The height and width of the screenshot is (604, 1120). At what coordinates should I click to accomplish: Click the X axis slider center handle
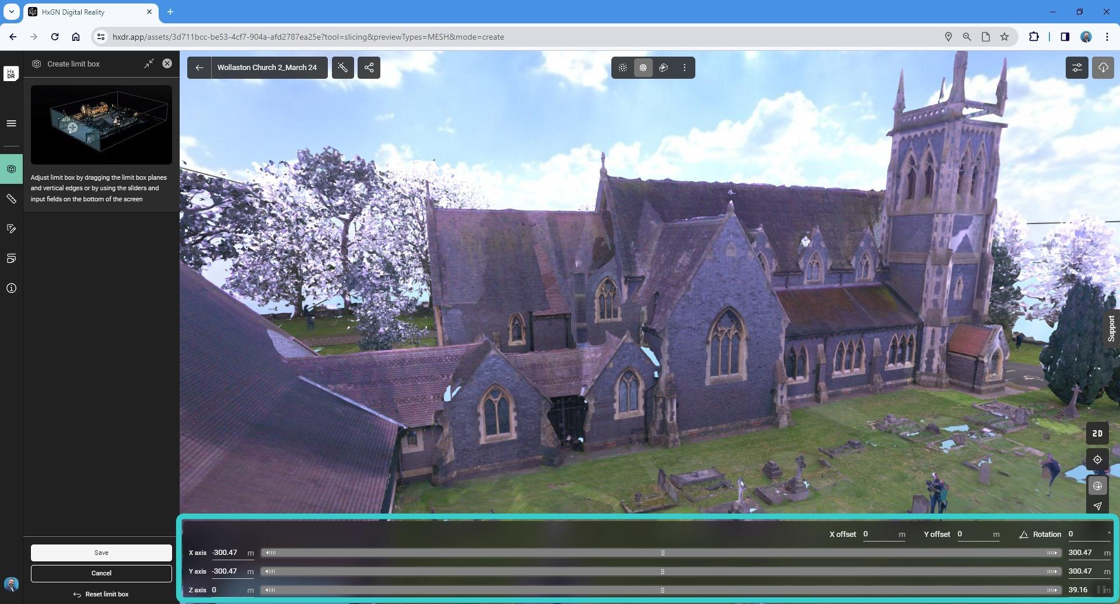tap(662, 553)
